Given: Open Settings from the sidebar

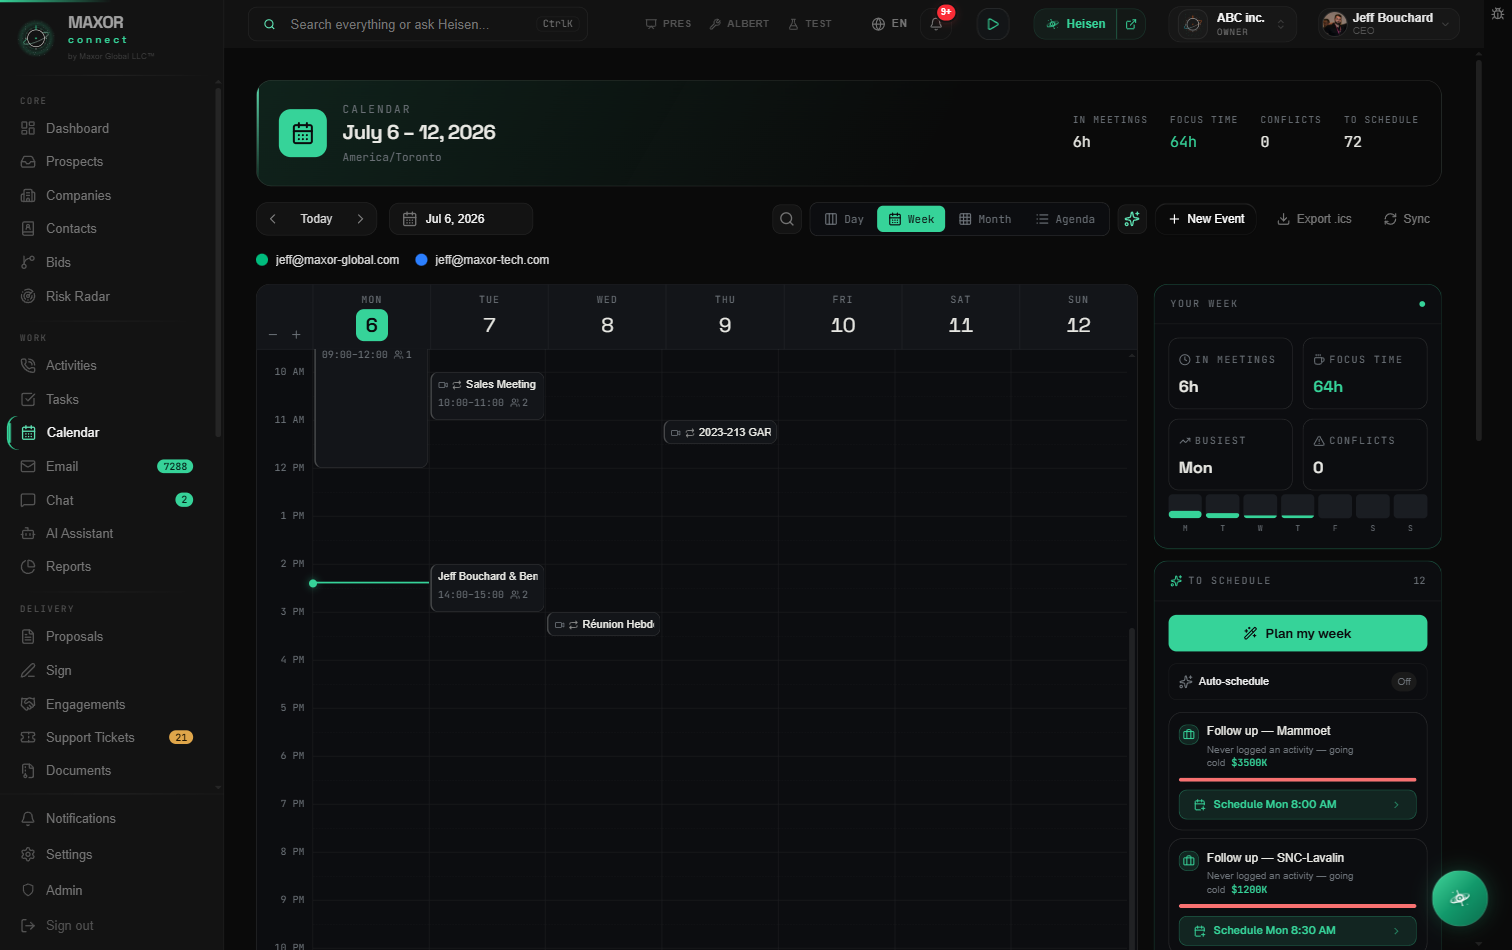Looking at the screenshot, I should (110, 854).
